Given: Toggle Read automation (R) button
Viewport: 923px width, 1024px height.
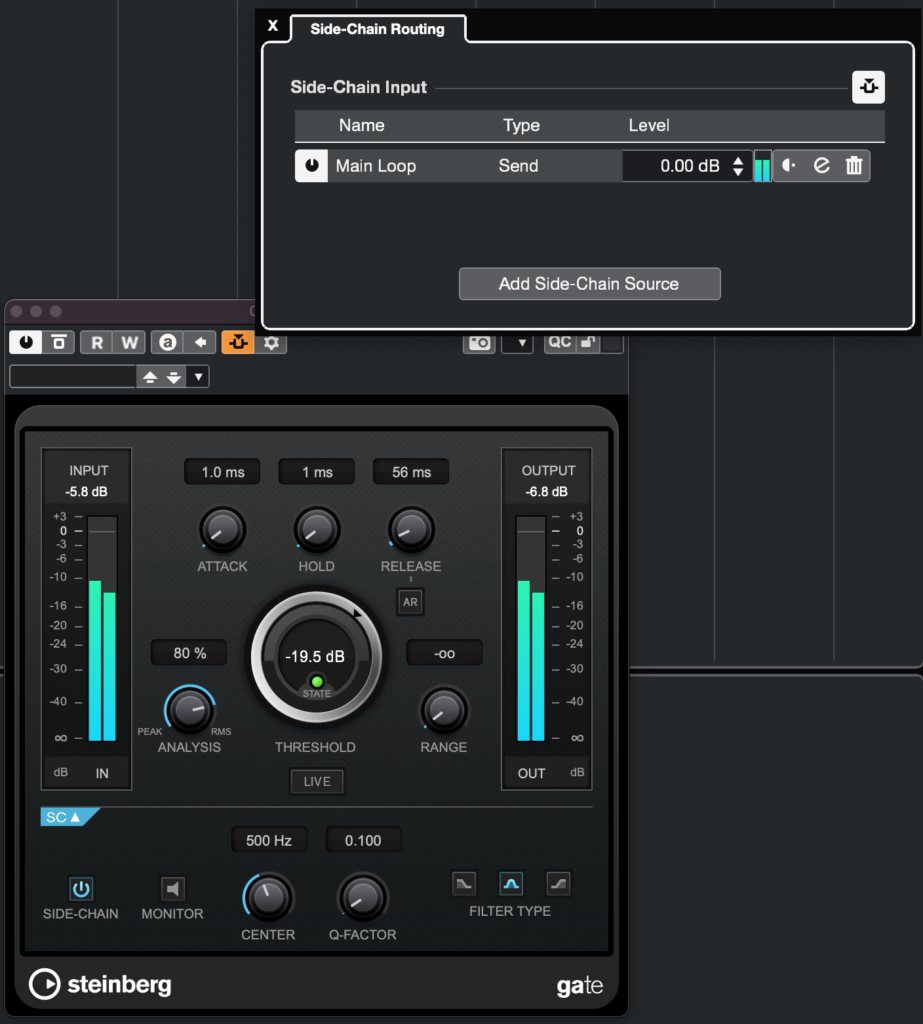Looking at the screenshot, I should point(97,342).
